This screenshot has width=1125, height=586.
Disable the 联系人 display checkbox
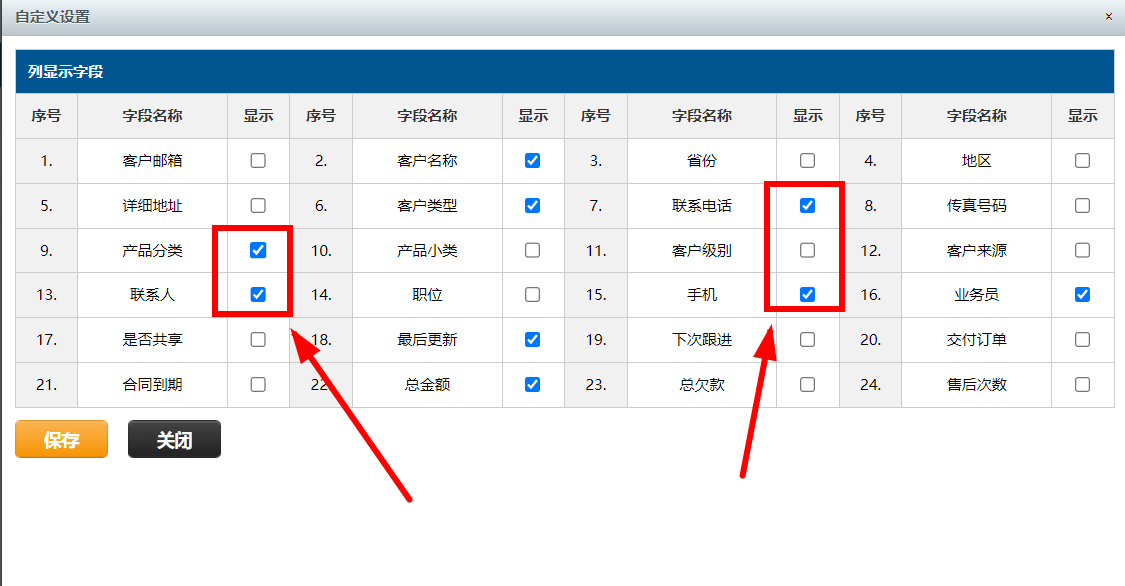point(258,295)
